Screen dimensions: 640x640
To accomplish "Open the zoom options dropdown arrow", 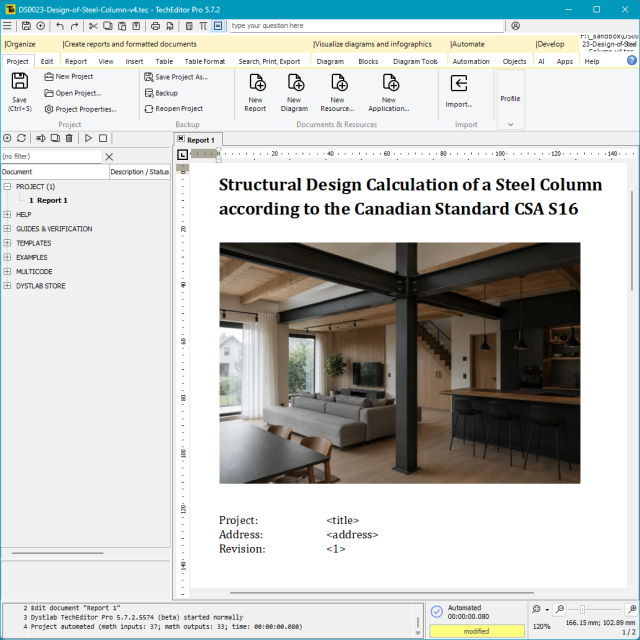I will (x=547, y=610).
